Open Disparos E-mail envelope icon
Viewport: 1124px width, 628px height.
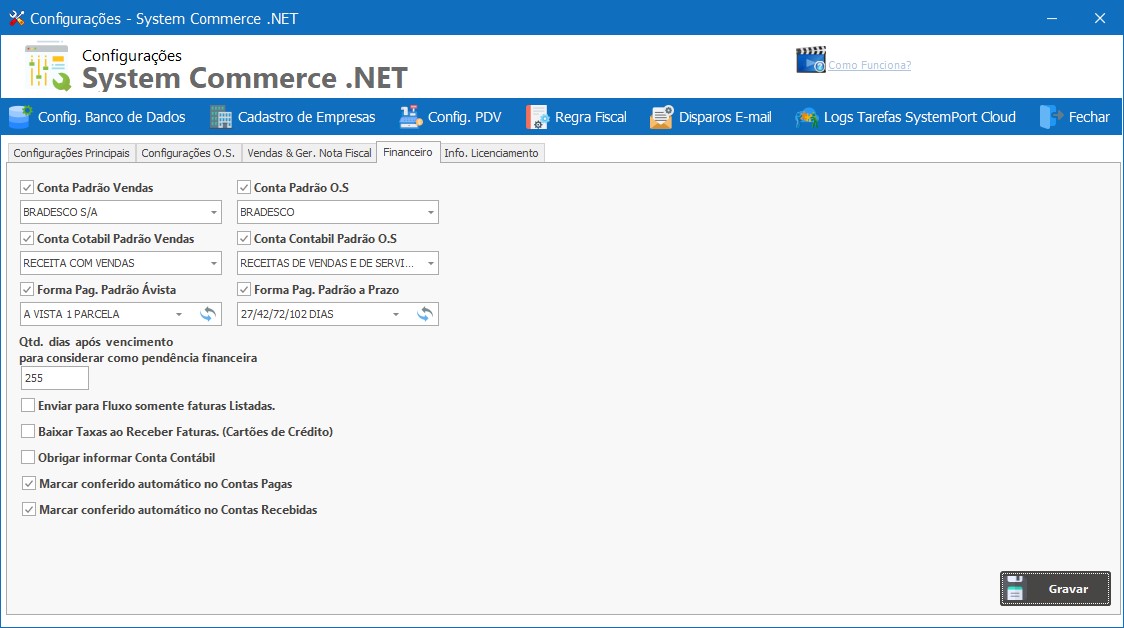[661, 117]
